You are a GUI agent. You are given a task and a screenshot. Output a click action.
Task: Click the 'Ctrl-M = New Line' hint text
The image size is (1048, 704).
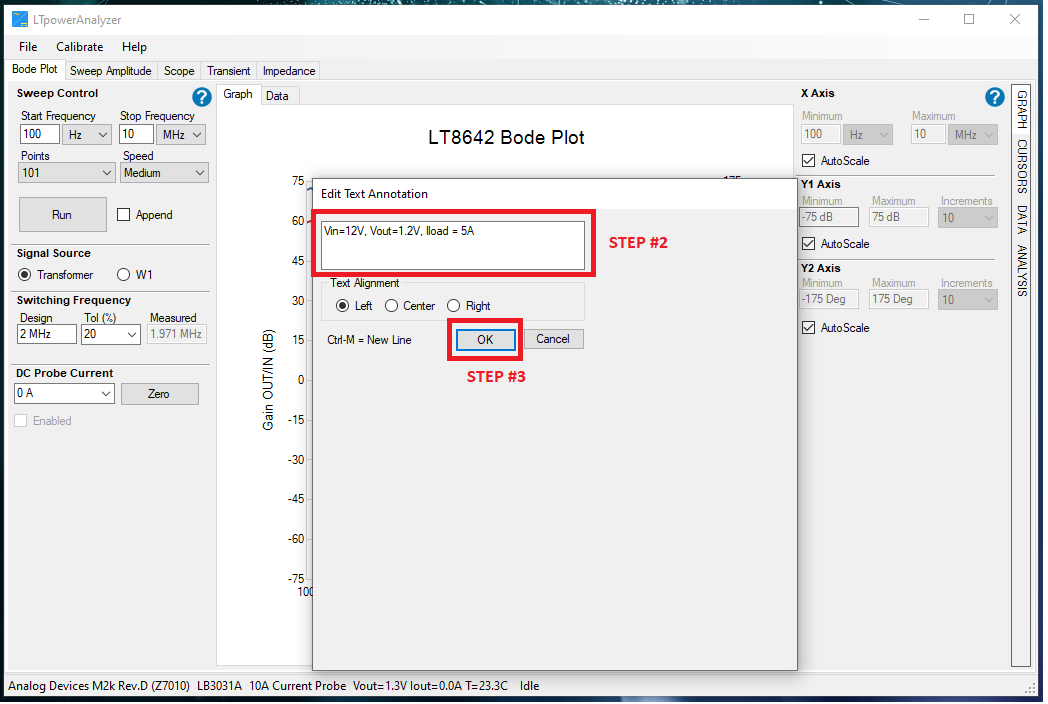point(369,340)
